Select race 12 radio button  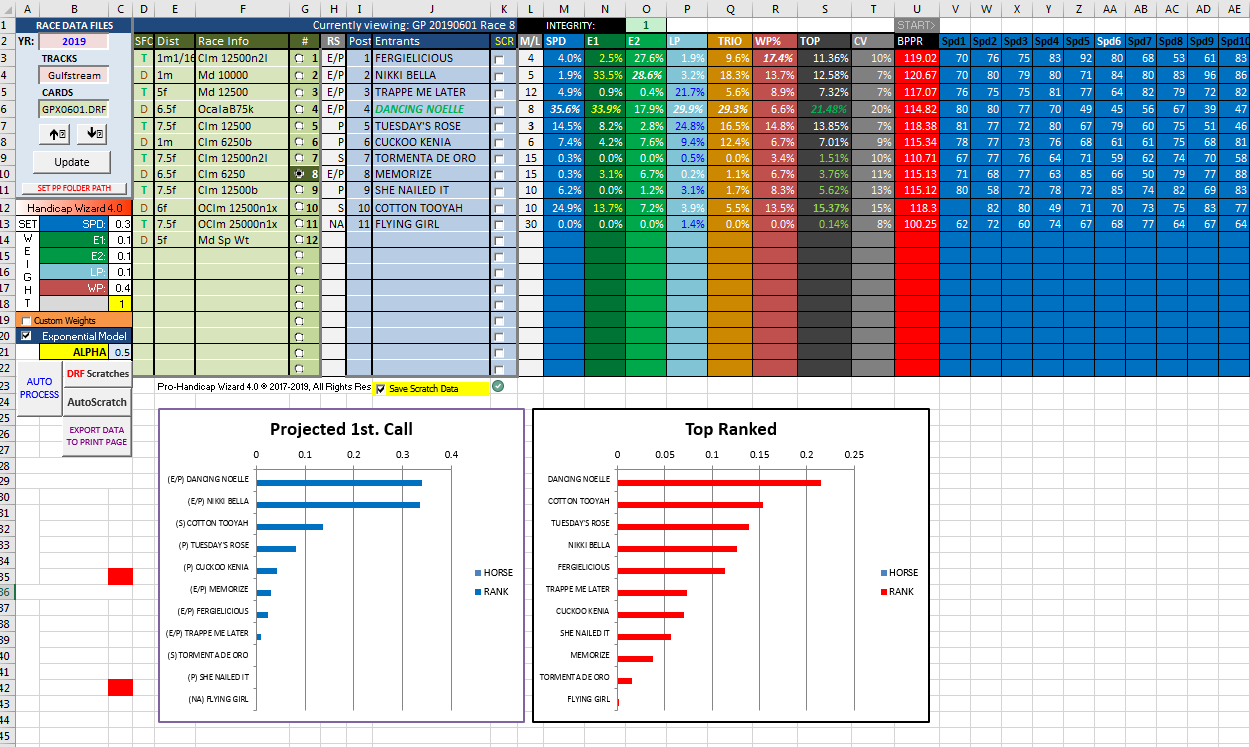(301, 240)
